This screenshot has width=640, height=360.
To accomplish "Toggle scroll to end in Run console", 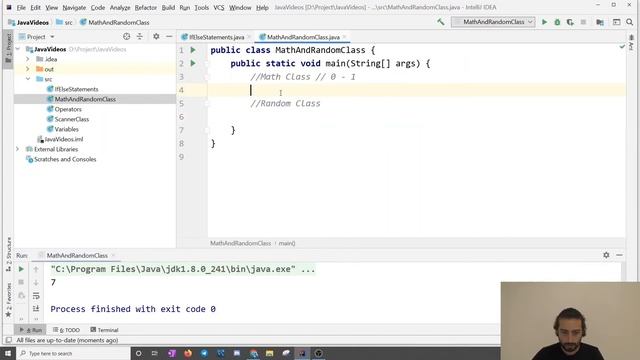I will tap(36, 309).
